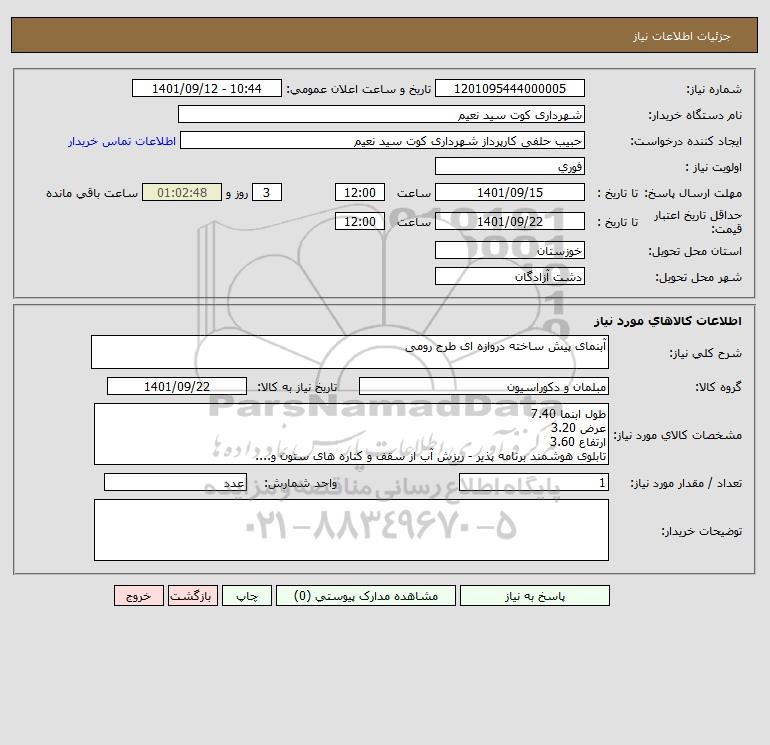
Task: Click the label شماره نیاز:
Action: (714, 89)
